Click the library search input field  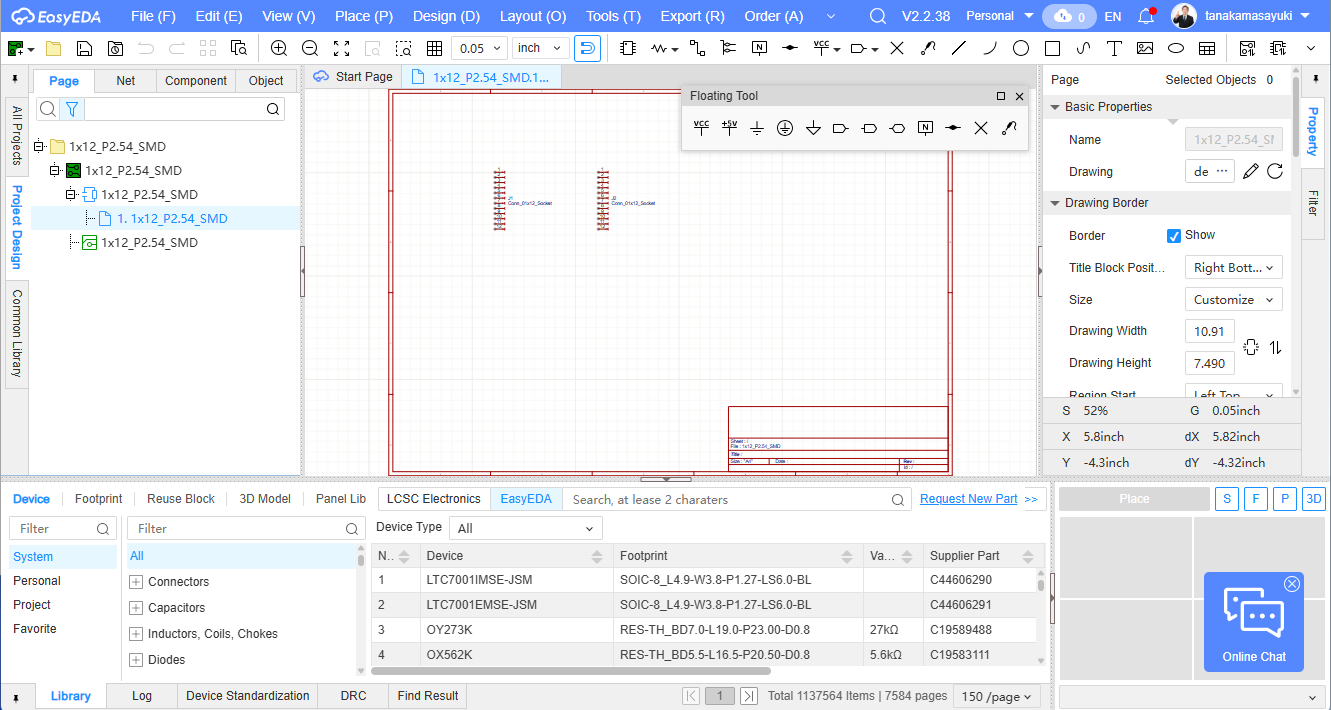pos(730,499)
